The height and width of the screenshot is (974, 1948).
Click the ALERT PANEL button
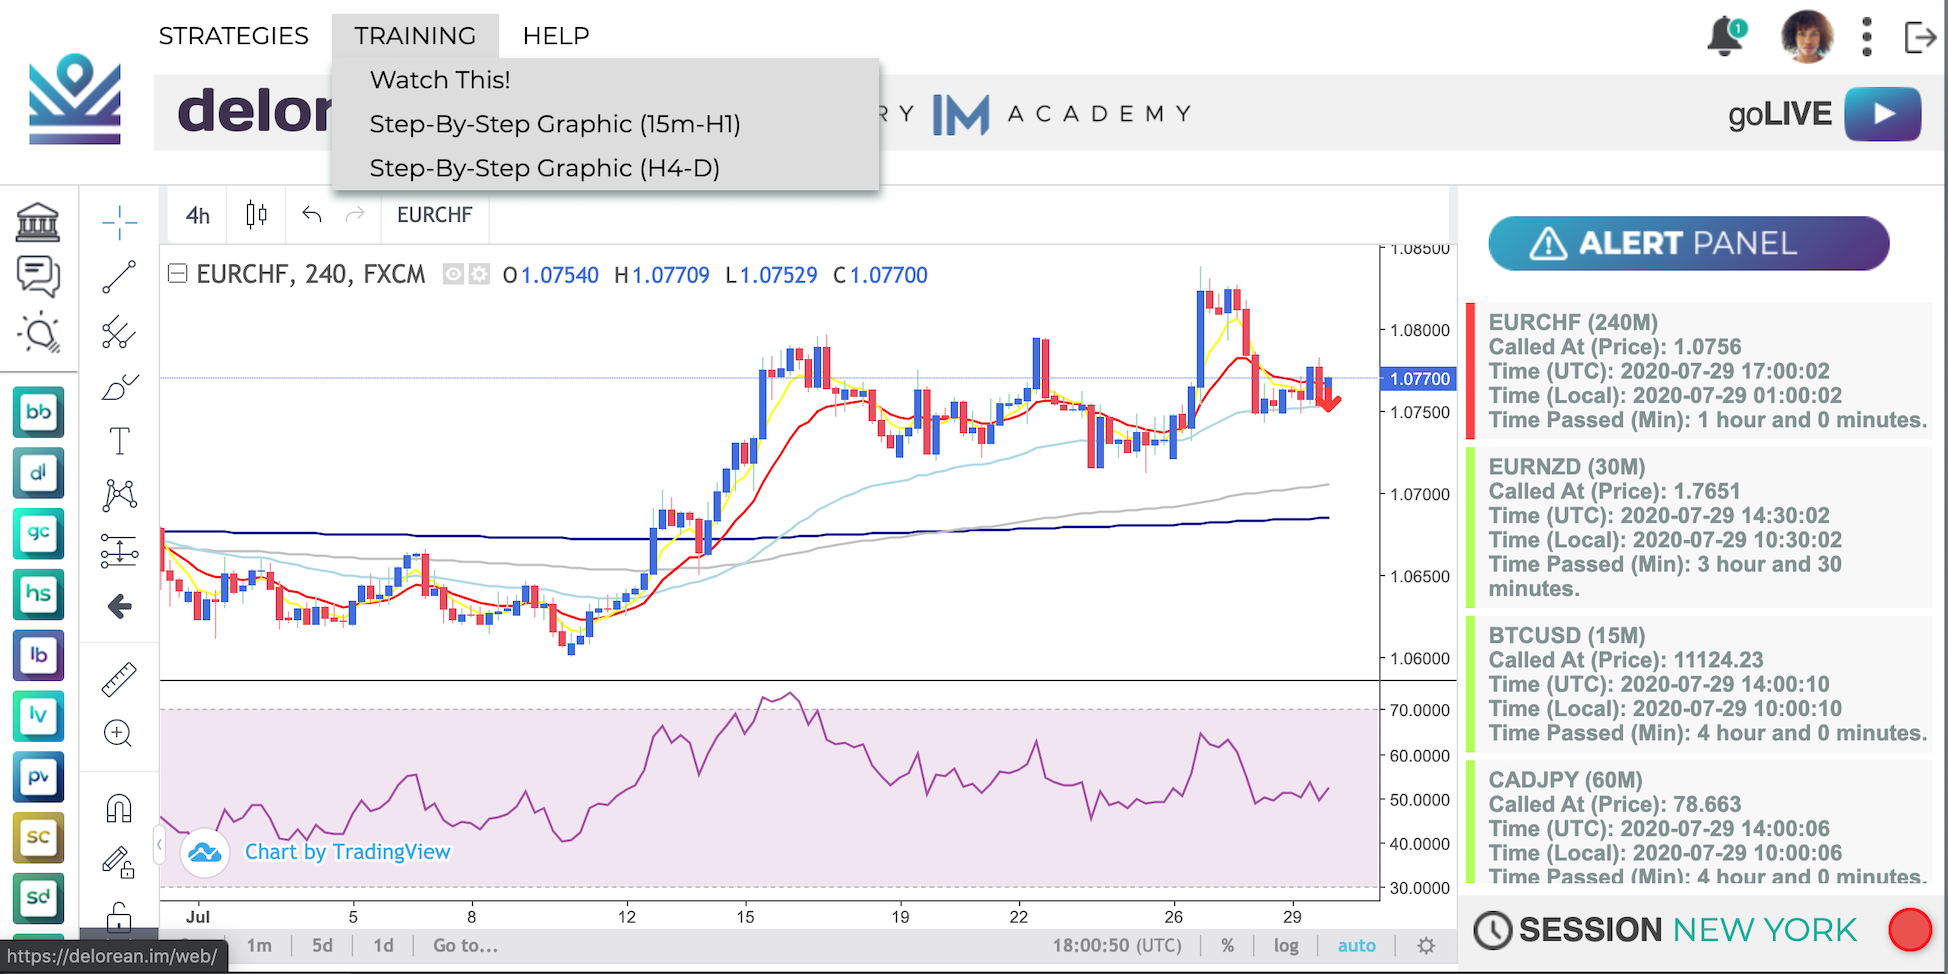point(1688,243)
